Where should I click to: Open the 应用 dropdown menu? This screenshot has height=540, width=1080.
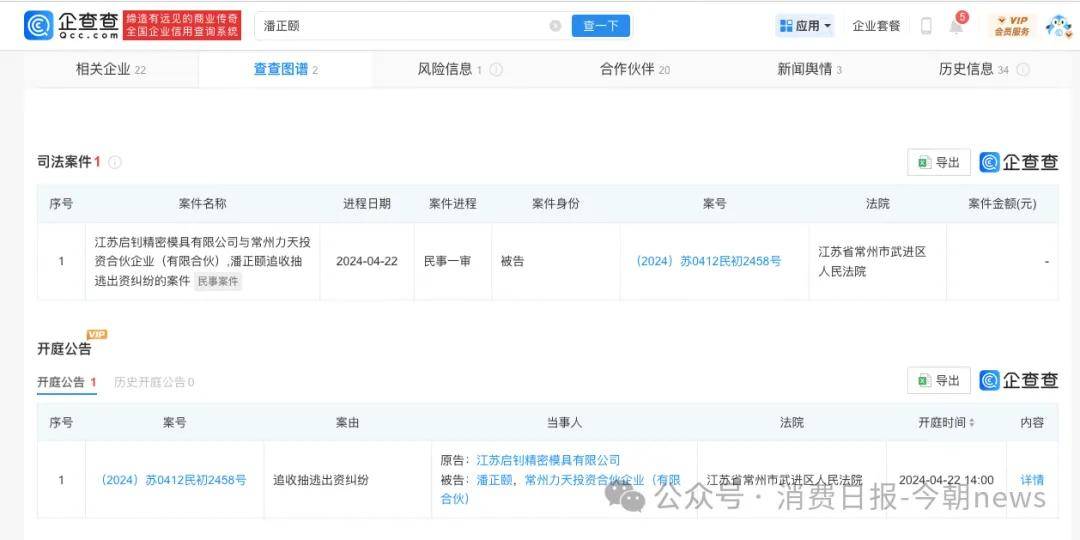coord(805,26)
